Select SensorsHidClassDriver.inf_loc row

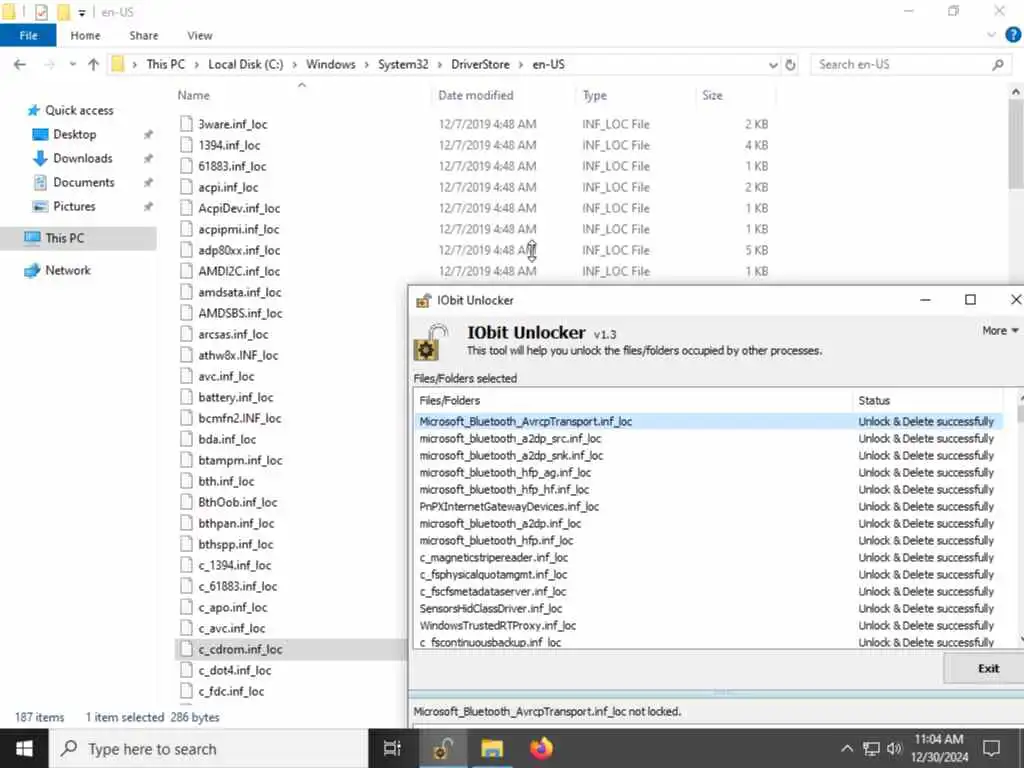pos(708,608)
